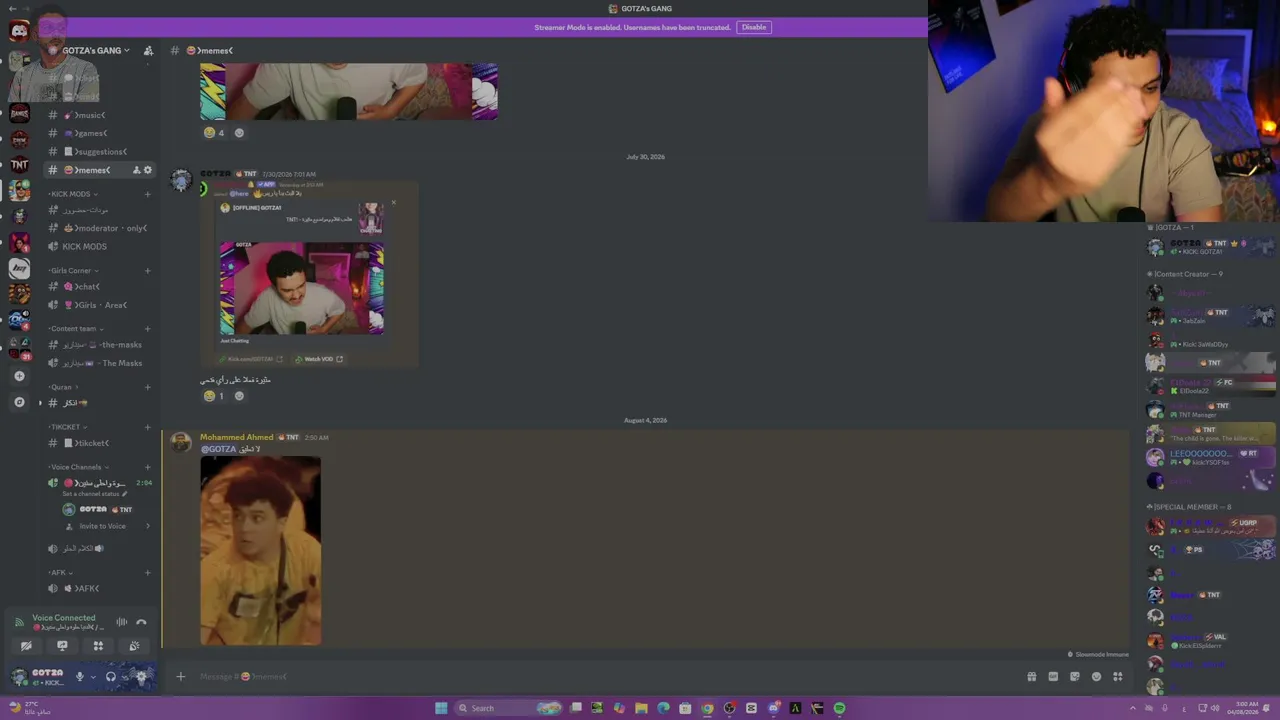The image size is (1280, 720).
Task: Collapse the TIKCKET category
Action: click(66, 427)
